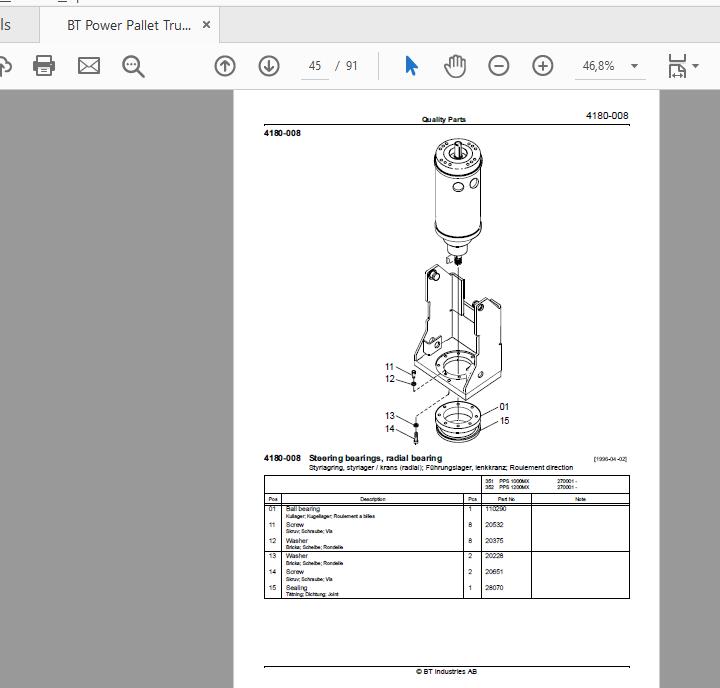The height and width of the screenshot is (688, 720).
Task: Switch to the hand pan tool
Action: tap(455, 66)
